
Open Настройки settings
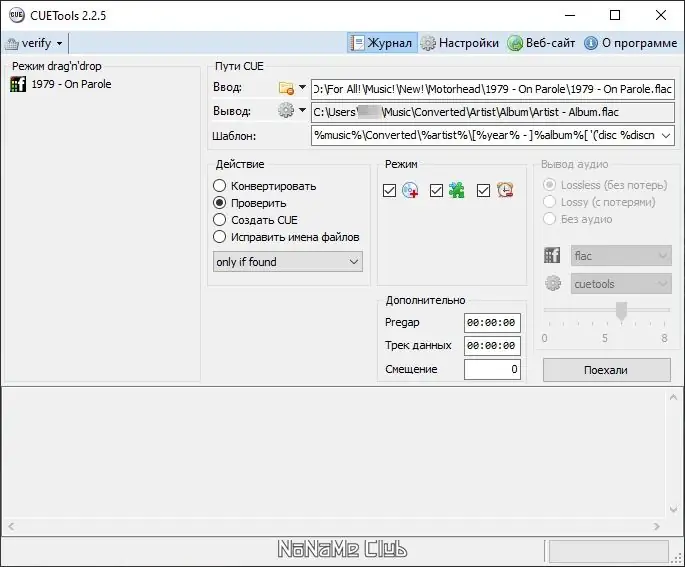(460, 43)
